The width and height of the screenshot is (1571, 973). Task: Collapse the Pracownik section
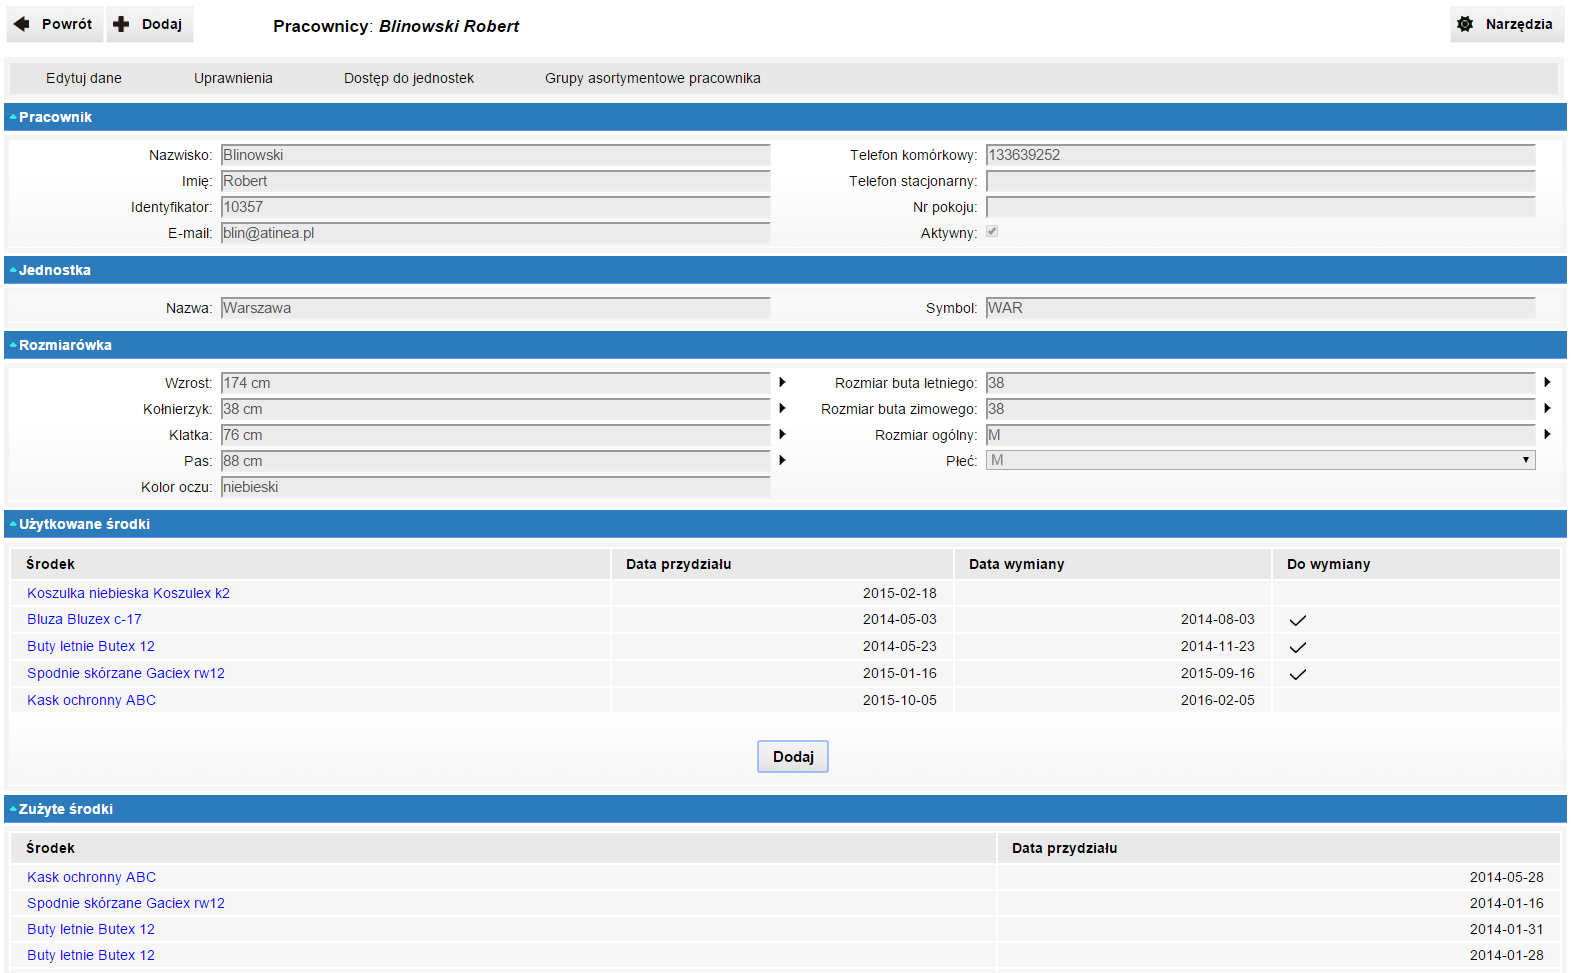[x=13, y=117]
